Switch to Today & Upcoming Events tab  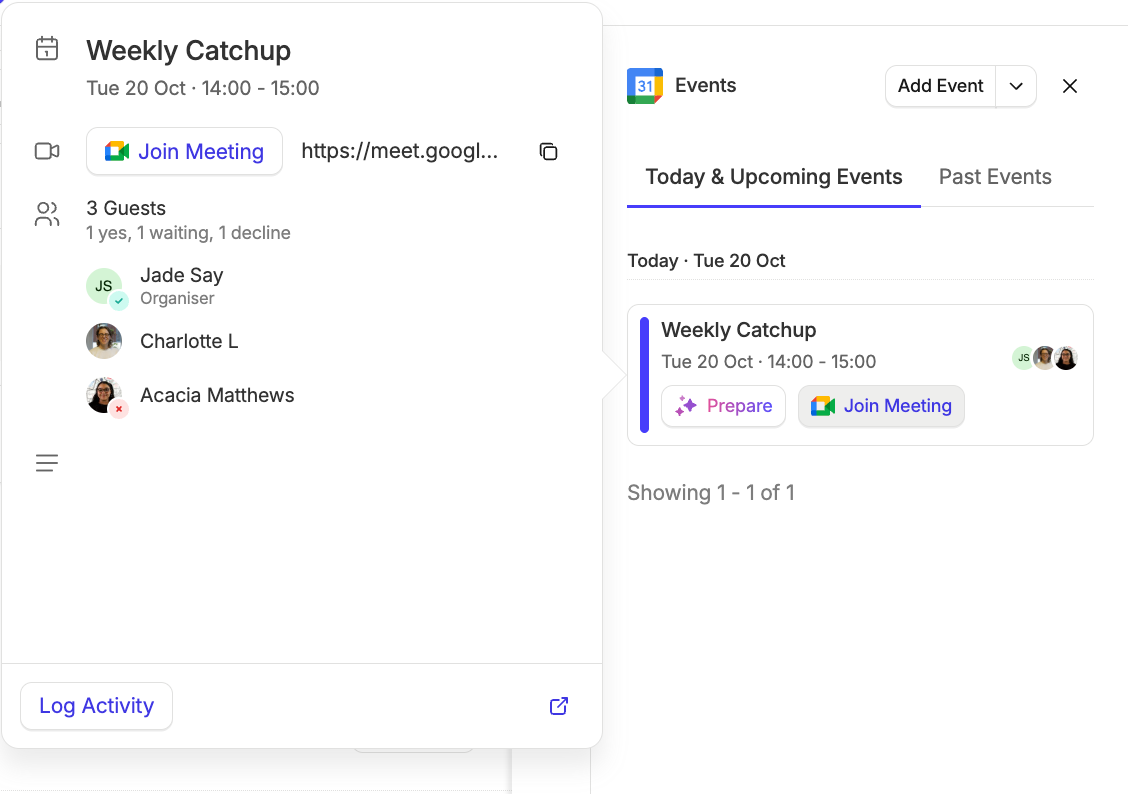pos(773,177)
